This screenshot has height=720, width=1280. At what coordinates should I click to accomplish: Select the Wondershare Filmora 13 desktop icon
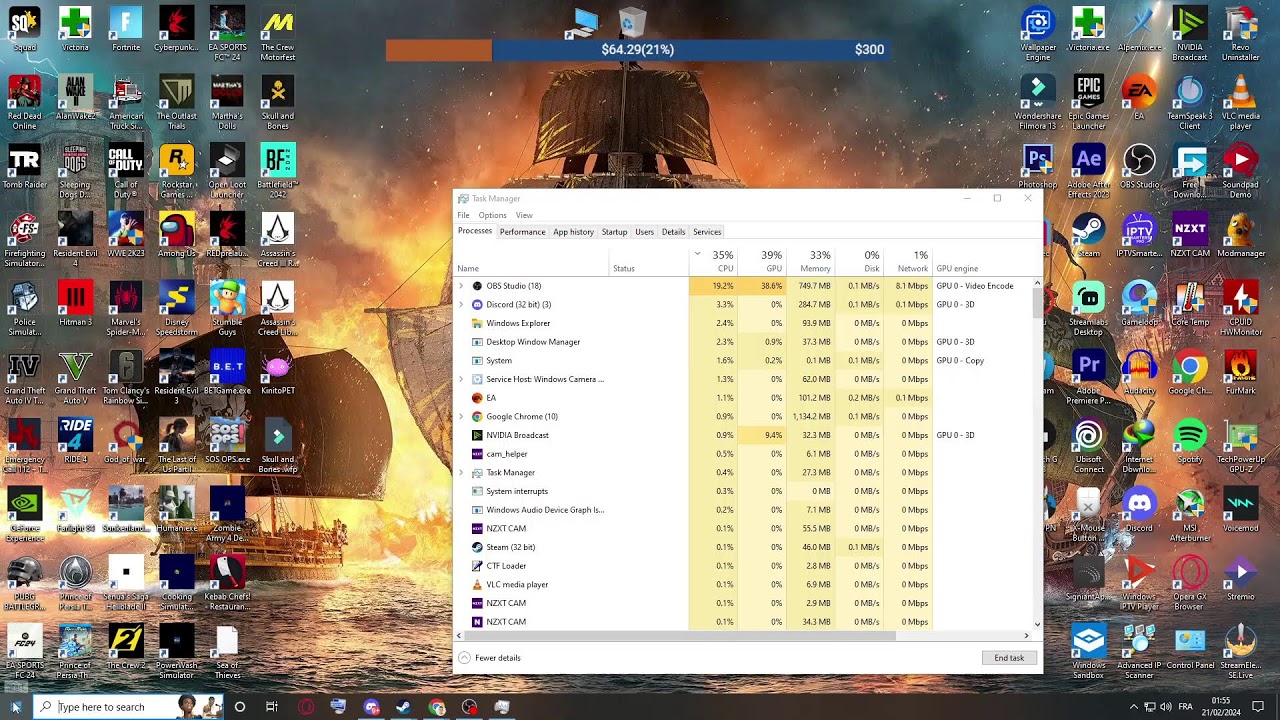click(x=1038, y=102)
